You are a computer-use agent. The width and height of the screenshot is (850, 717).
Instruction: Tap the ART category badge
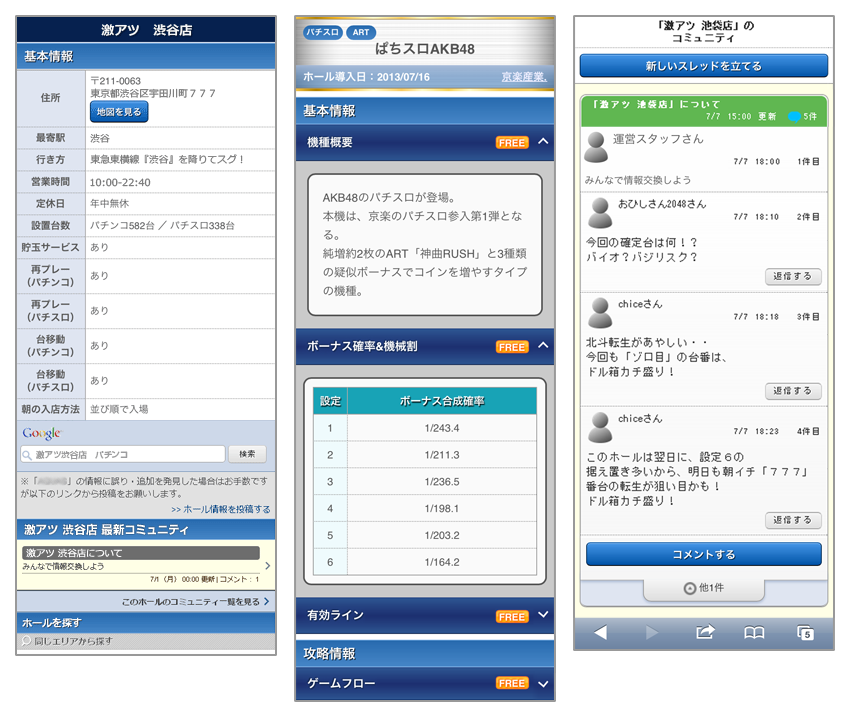pos(360,32)
